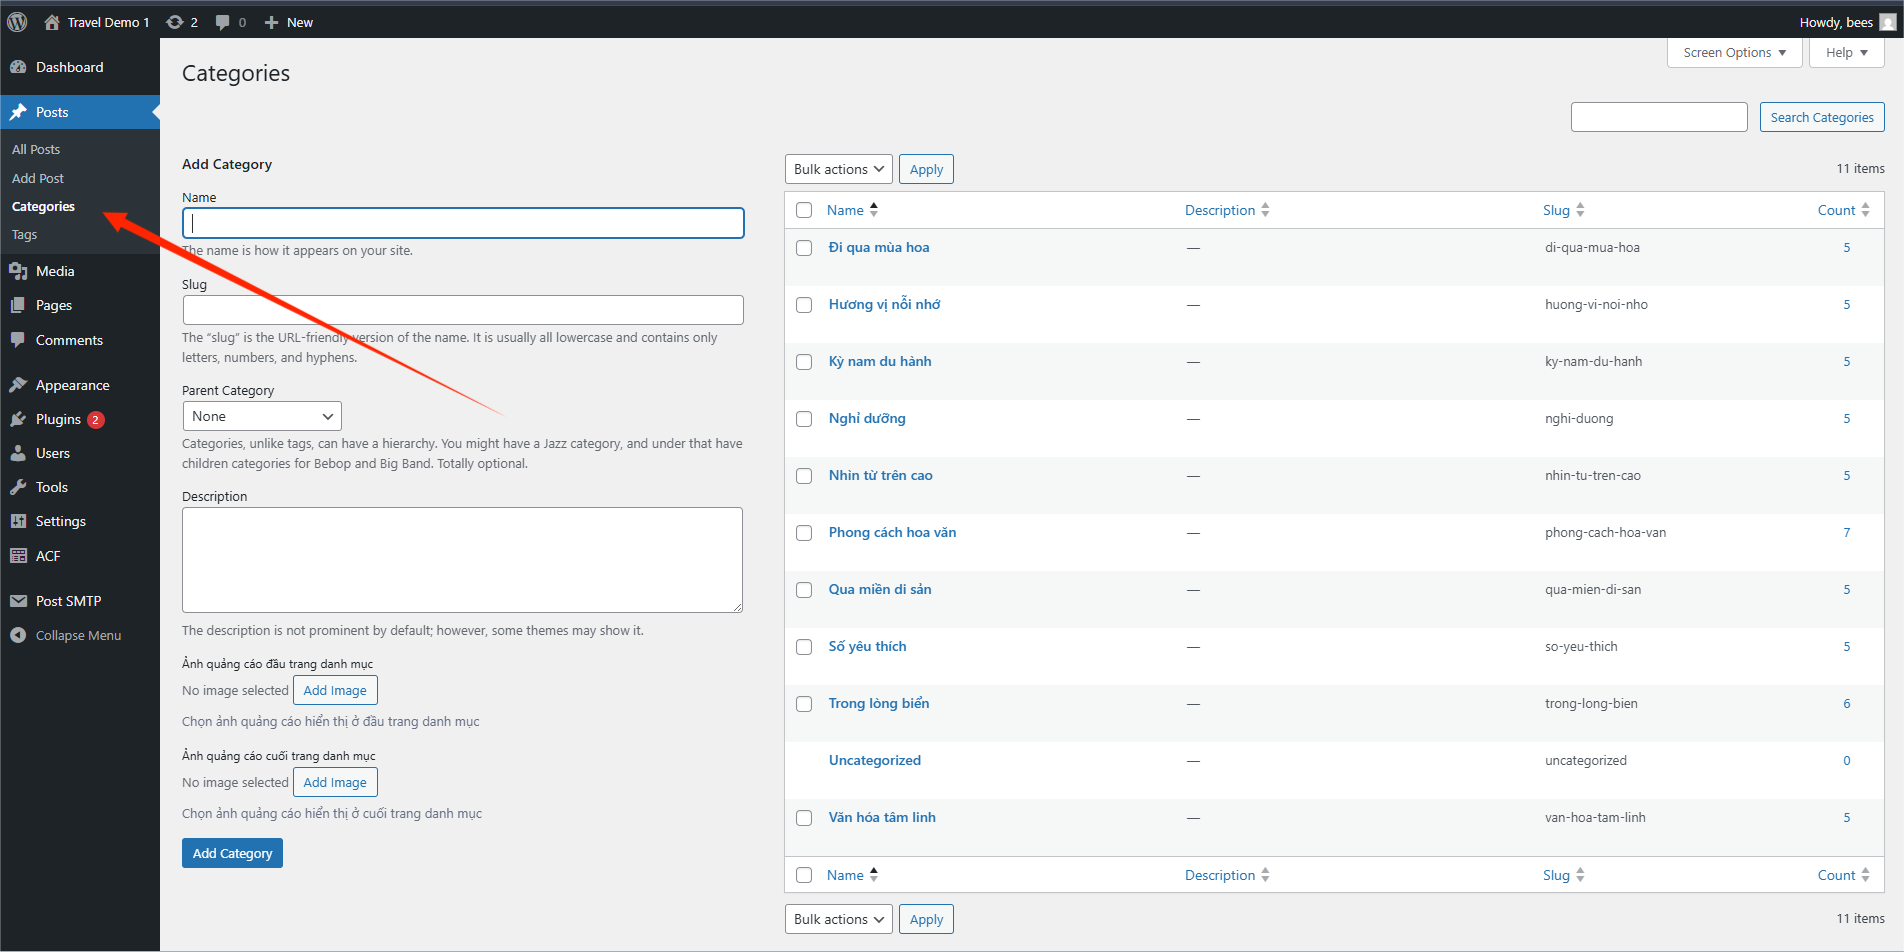Go to the Tags submenu item
1904x952 pixels.
(25, 235)
